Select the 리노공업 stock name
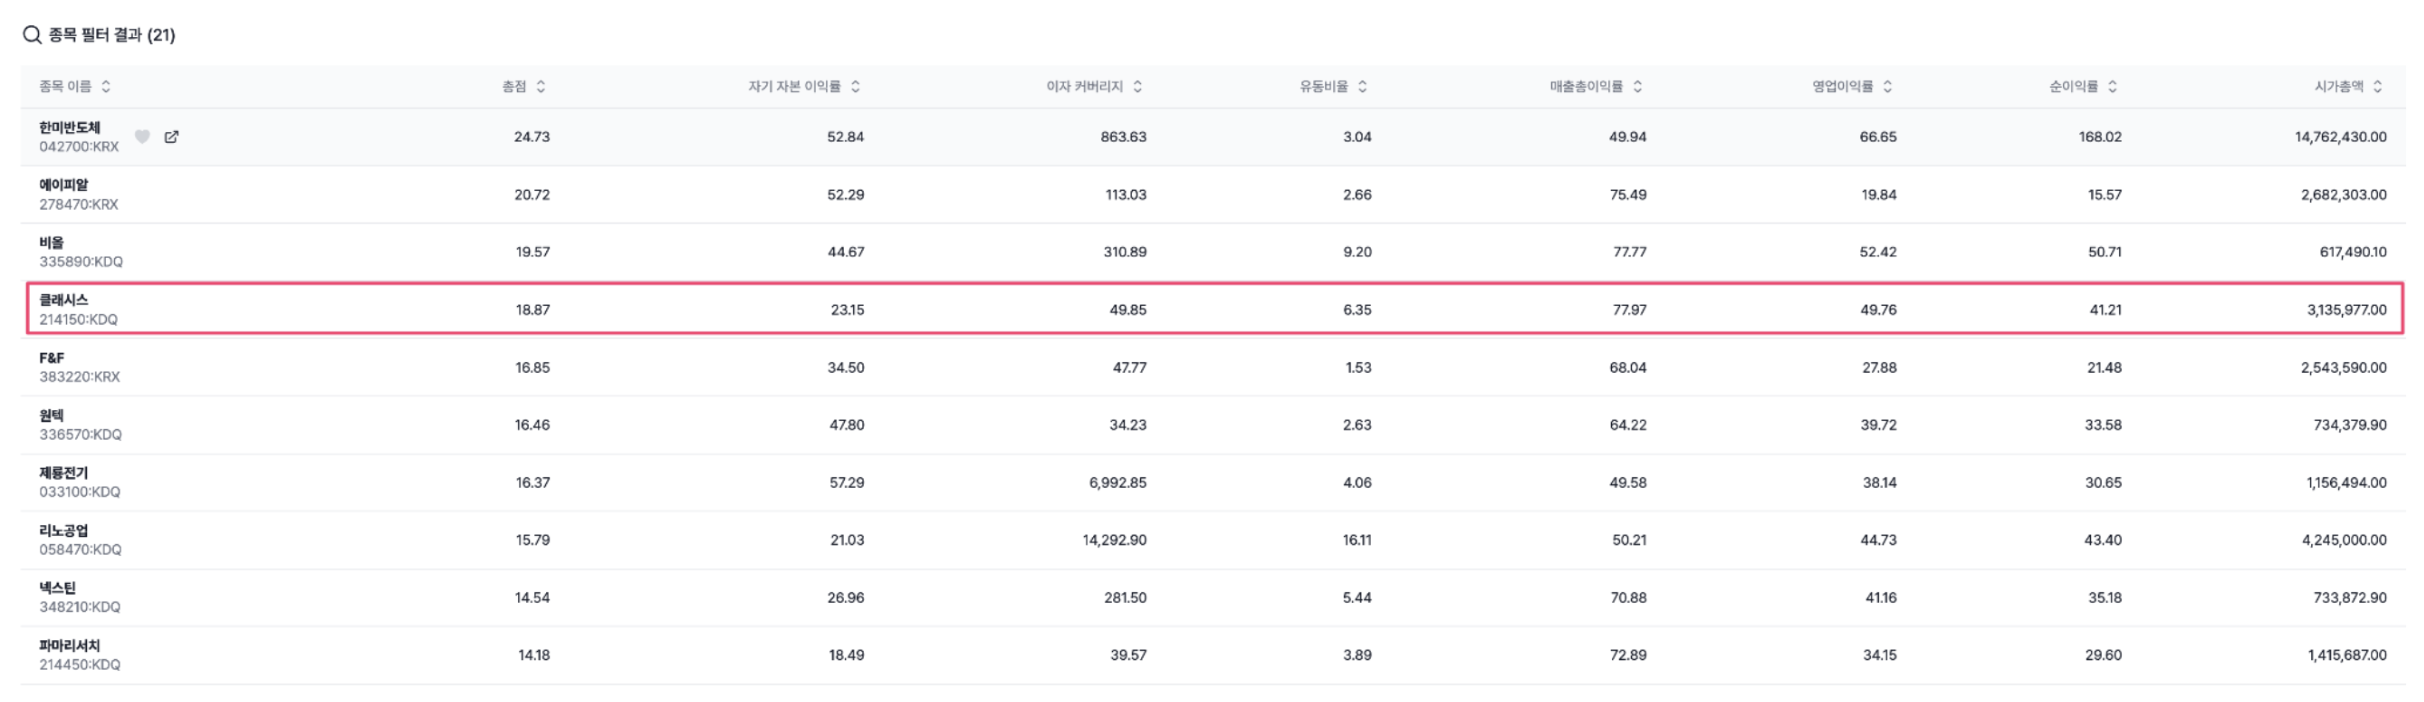2424x702 pixels. coord(64,531)
